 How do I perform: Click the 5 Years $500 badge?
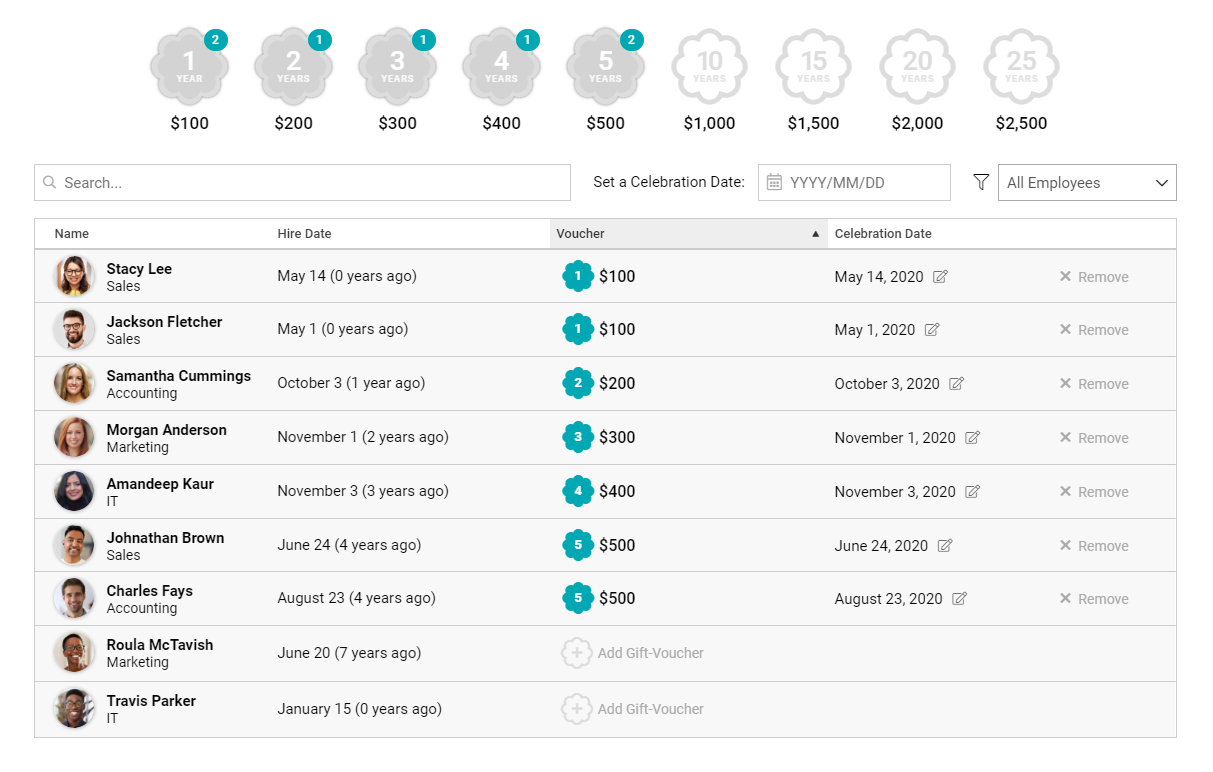(x=605, y=68)
